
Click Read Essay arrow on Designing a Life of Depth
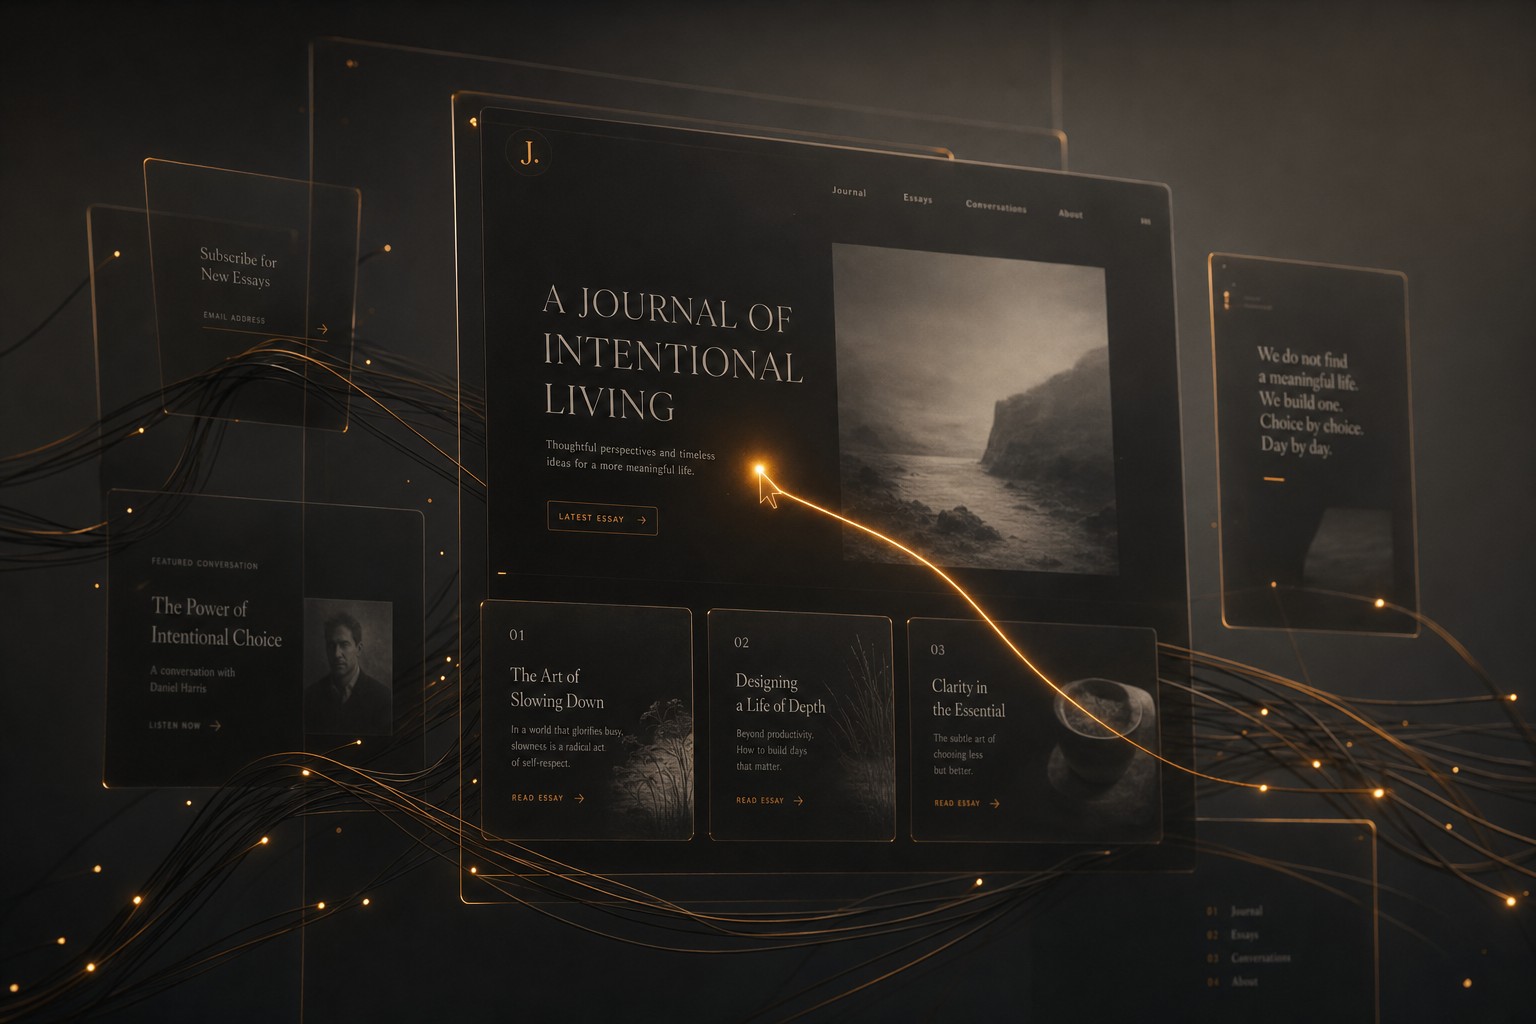(x=798, y=801)
